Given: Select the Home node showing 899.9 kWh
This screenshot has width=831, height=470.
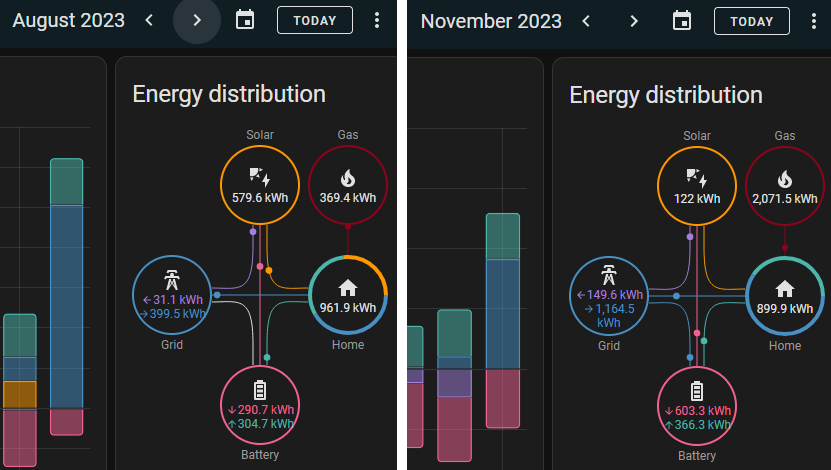Looking at the screenshot, I should pyautogui.click(x=785, y=296).
